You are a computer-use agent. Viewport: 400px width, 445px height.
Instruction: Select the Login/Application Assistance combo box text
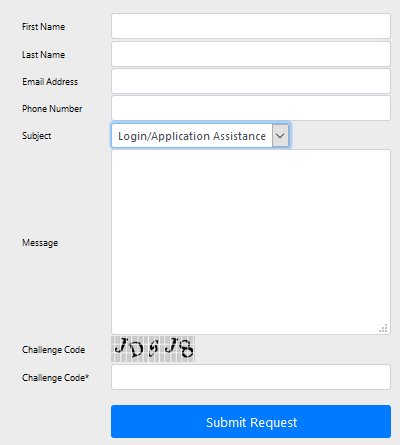pos(192,136)
